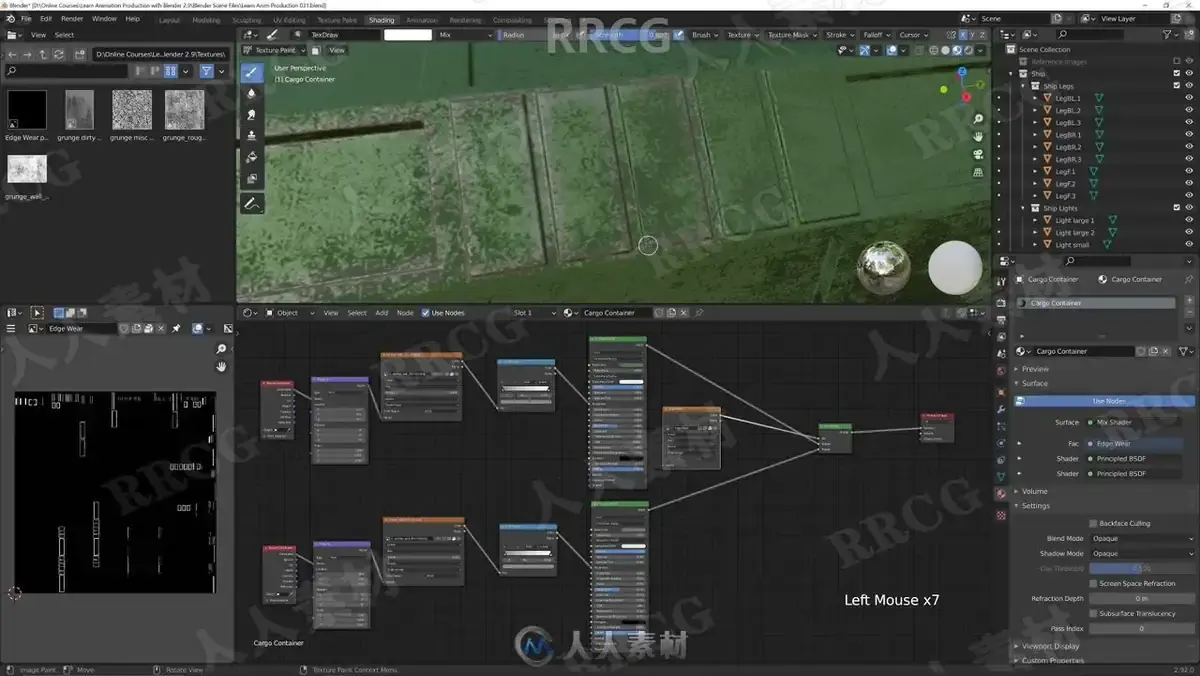Open the Texture Mask dropdown
Image resolution: width=1200 pixels, height=676 pixels.
(x=791, y=35)
